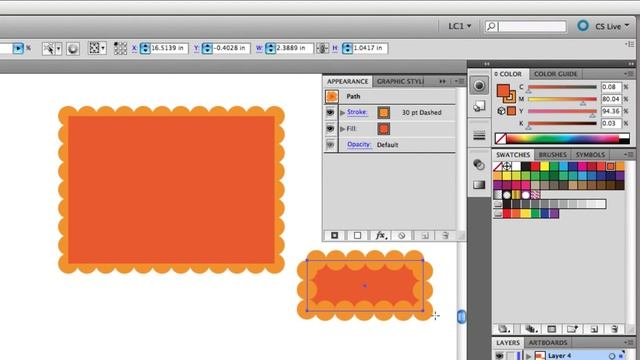Click the Add New Stroke icon in Appearance panel
Viewport: 640px width, 360px height.
point(335,236)
